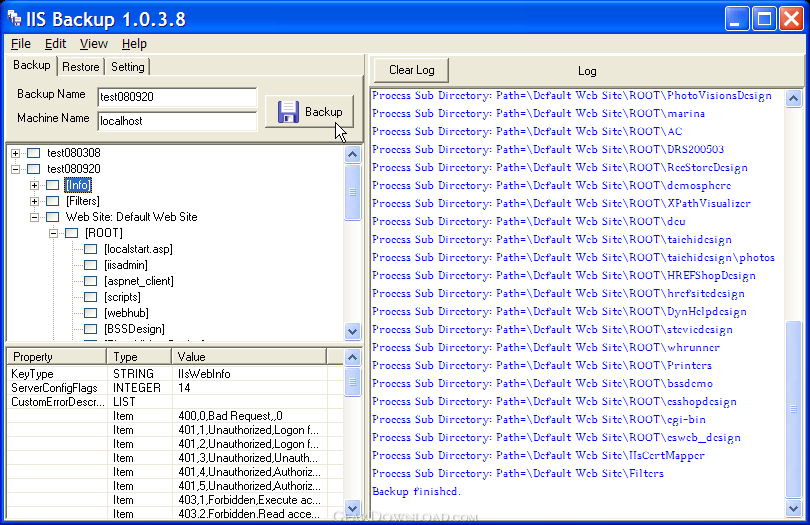Click the log line ending in 'cgi-bin'

539,420
